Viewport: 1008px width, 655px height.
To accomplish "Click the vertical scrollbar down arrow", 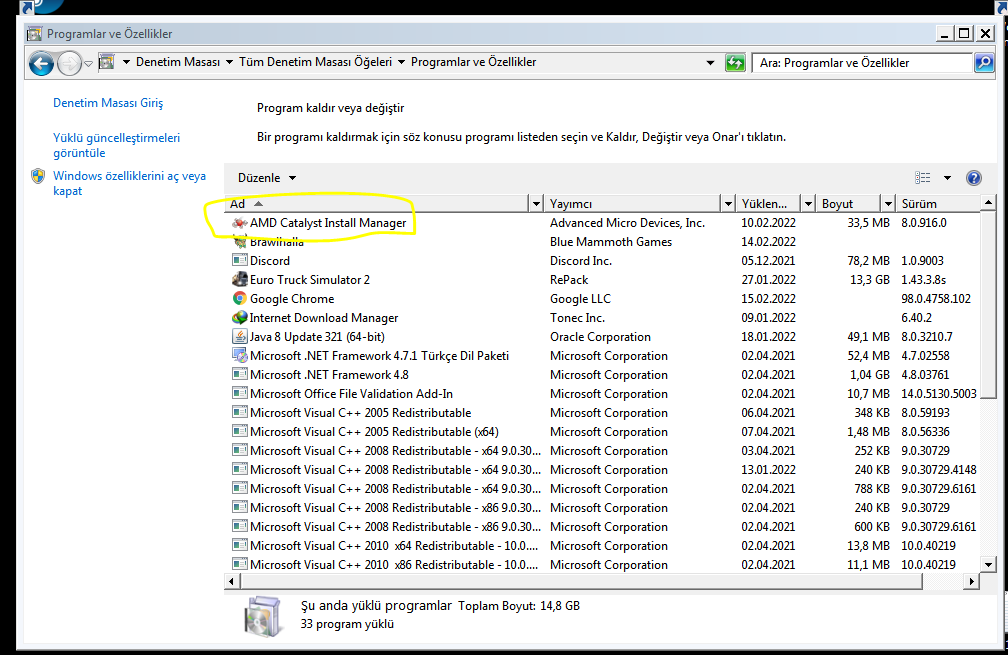I will [988, 564].
